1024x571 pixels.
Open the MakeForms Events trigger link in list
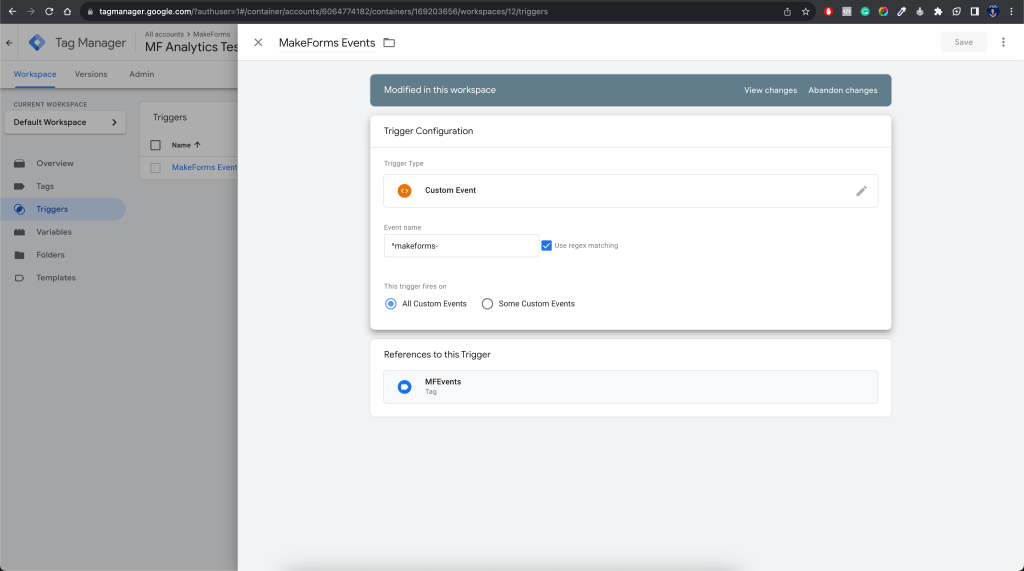pos(204,167)
